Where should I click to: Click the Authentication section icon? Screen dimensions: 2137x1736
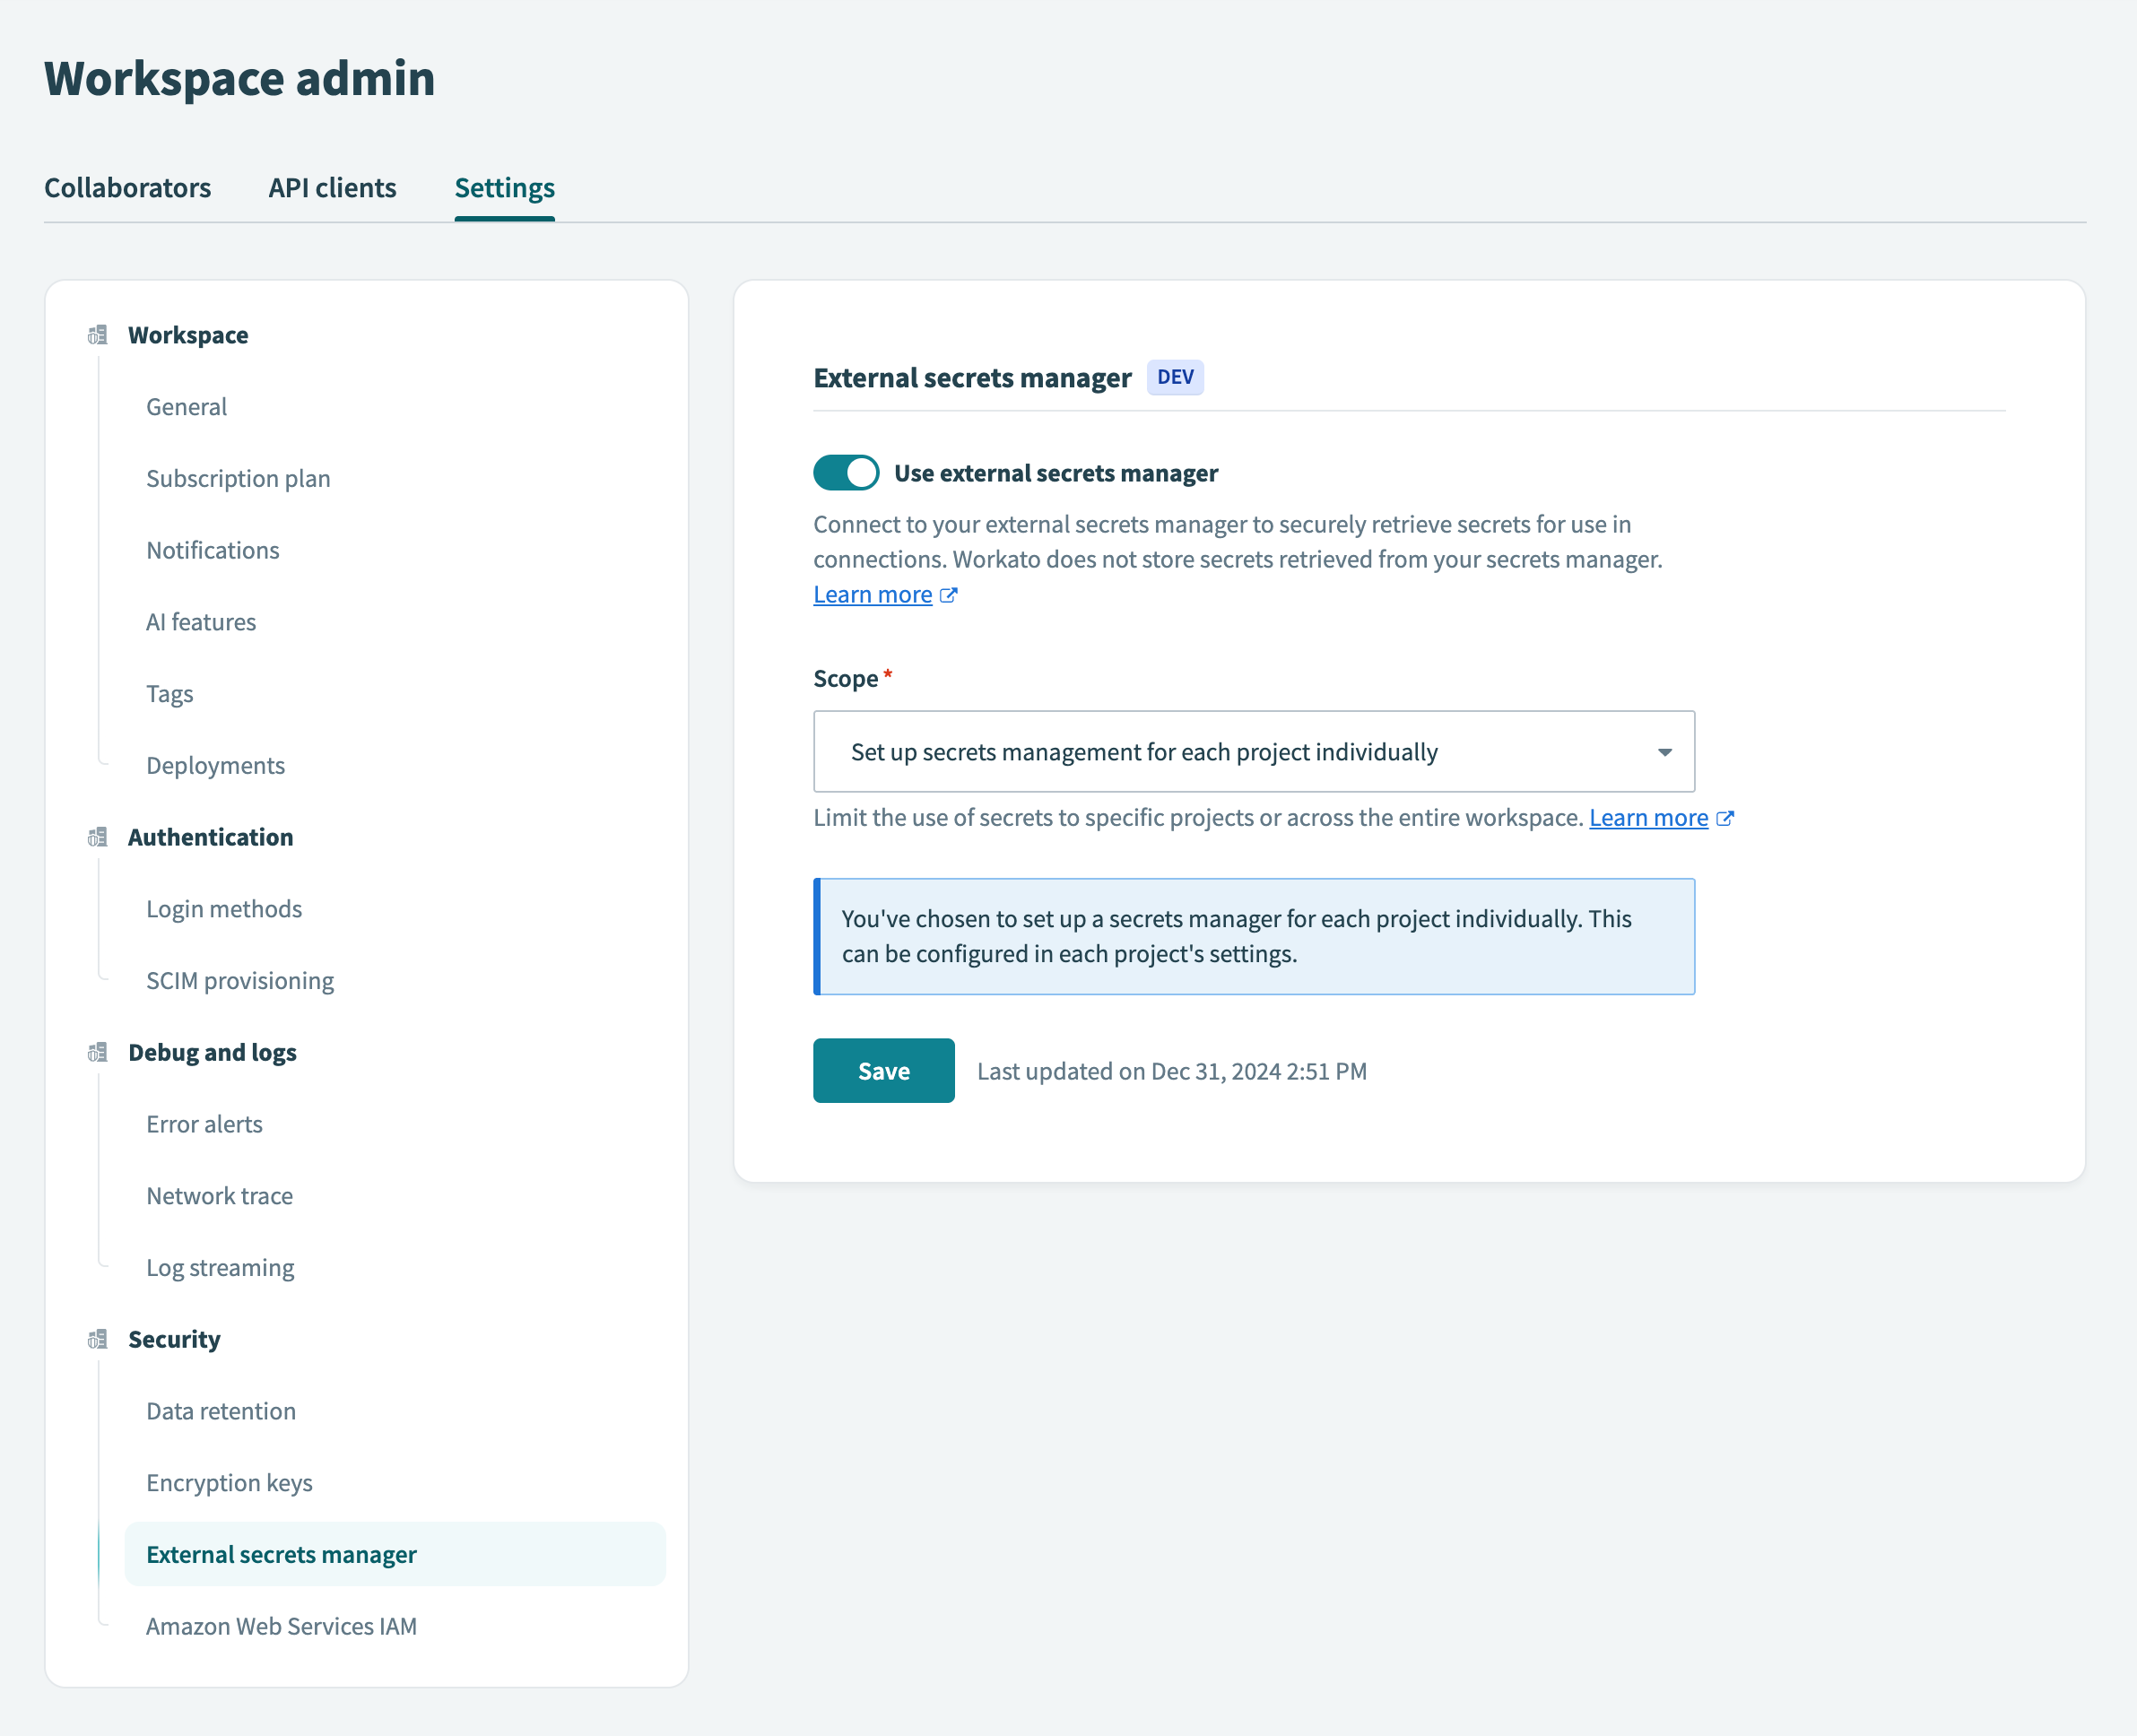97,837
